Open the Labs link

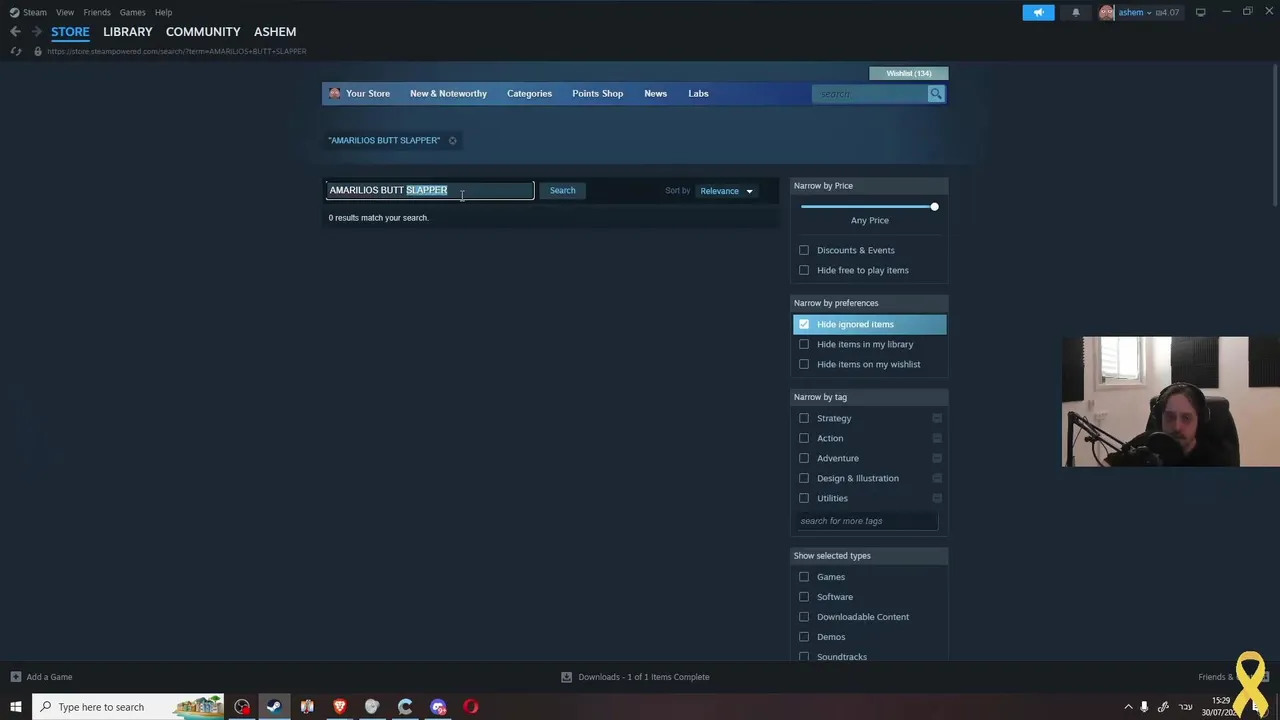coord(698,94)
